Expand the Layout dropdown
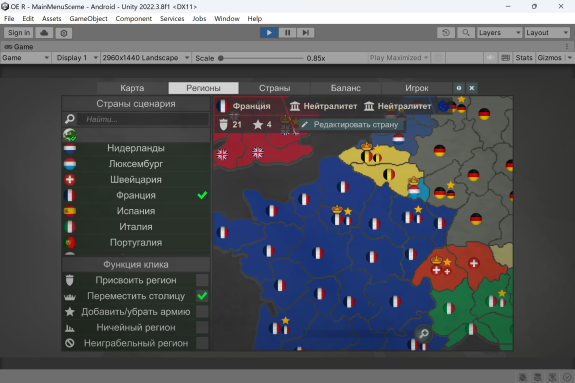The image size is (575, 383). click(x=547, y=33)
